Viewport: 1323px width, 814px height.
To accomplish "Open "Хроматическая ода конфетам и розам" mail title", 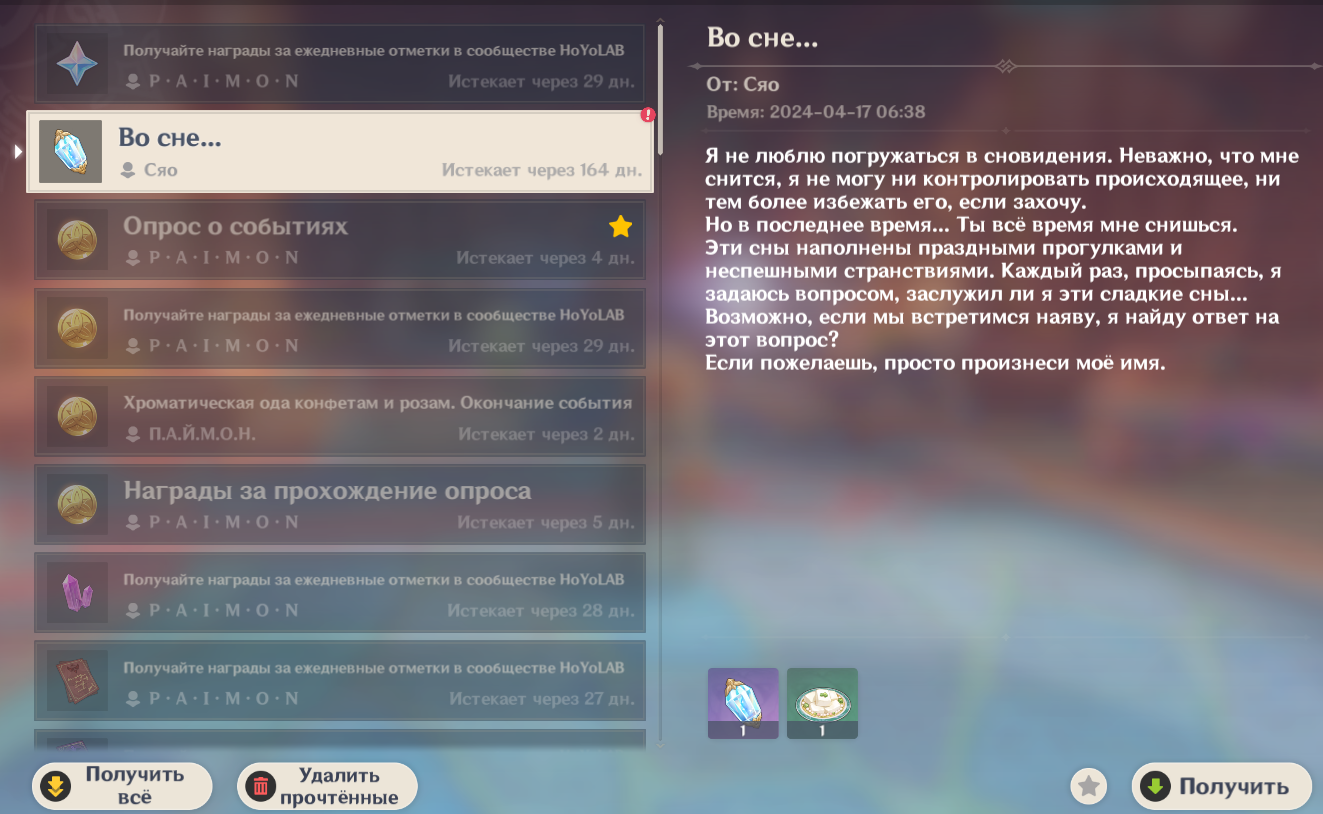I will [378, 403].
